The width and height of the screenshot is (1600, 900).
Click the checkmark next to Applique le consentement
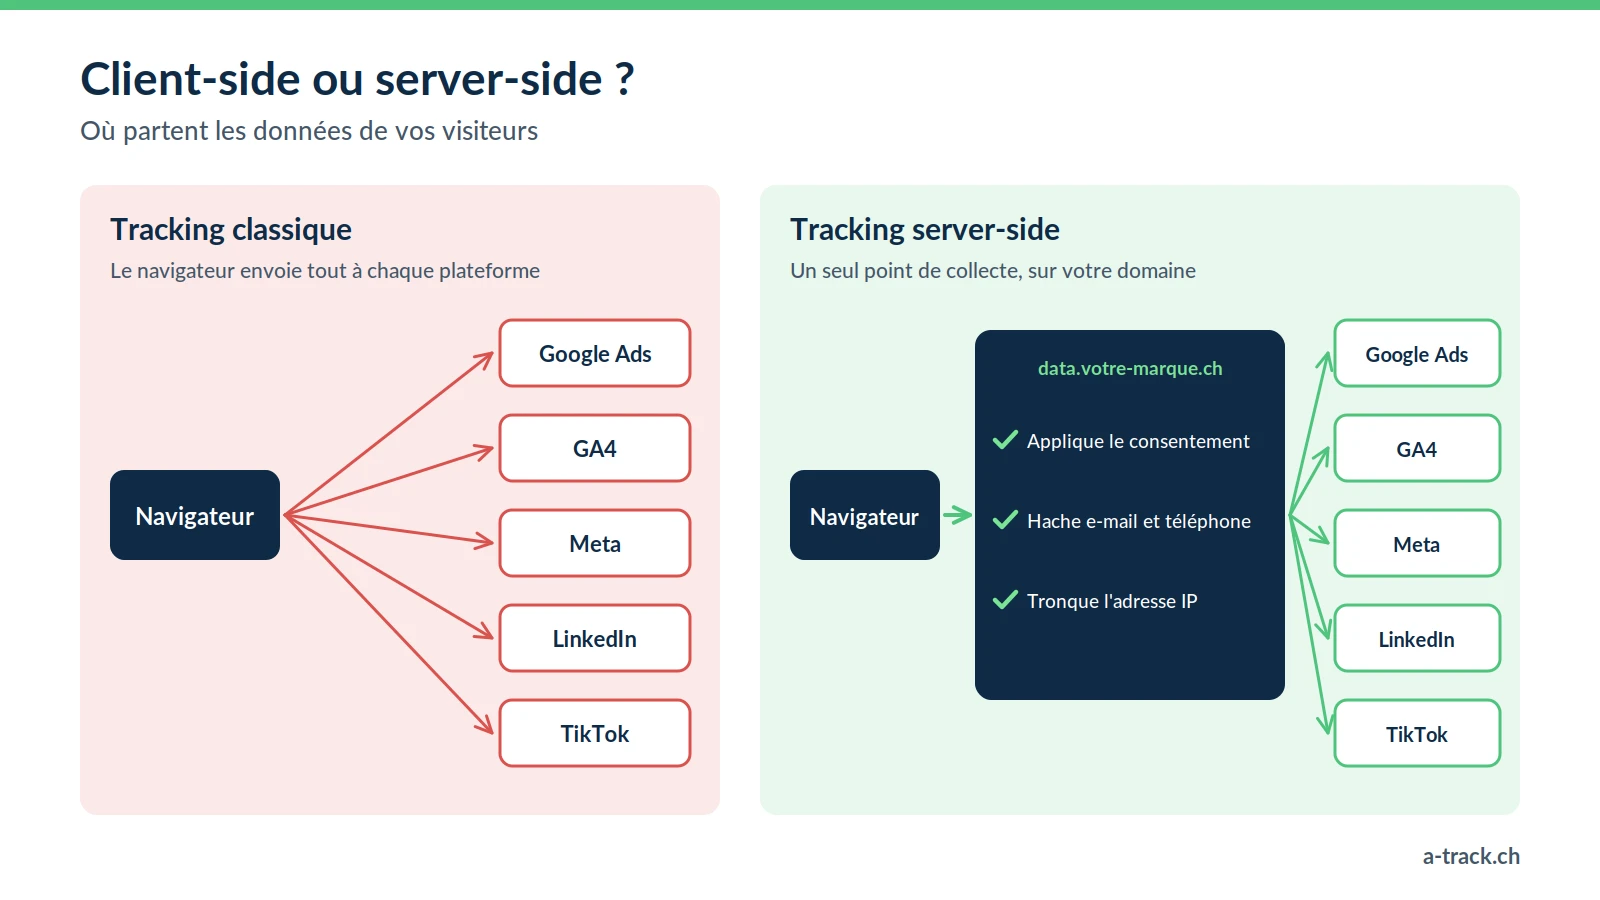[1005, 440]
